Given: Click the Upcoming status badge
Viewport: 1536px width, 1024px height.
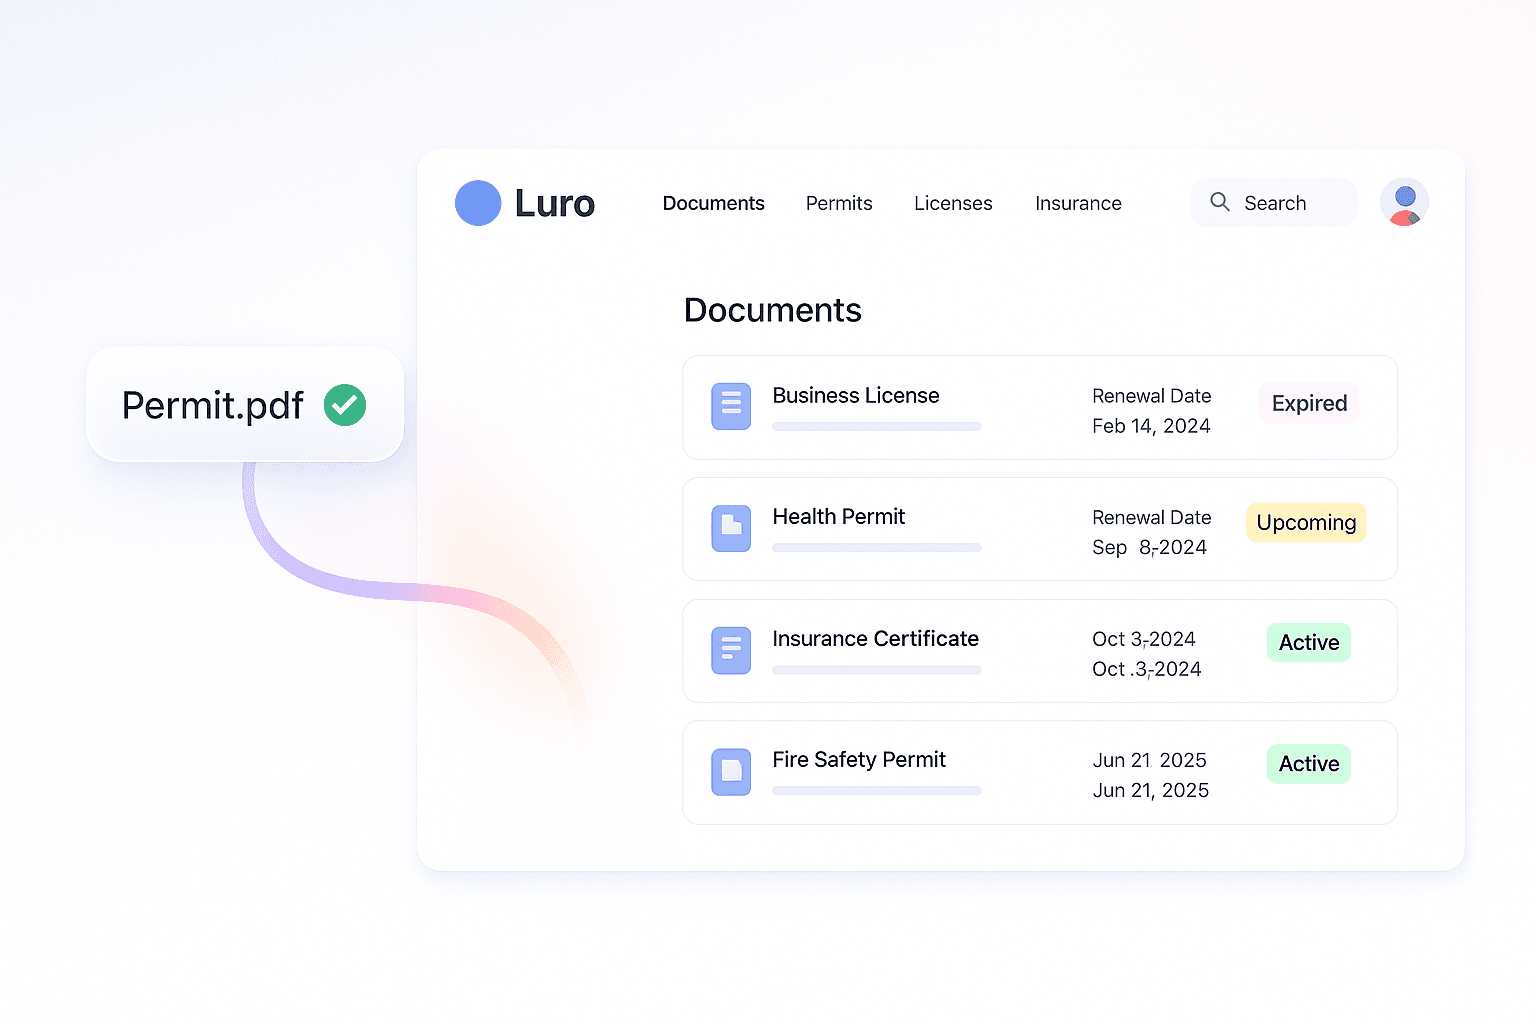Looking at the screenshot, I should (1306, 523).
